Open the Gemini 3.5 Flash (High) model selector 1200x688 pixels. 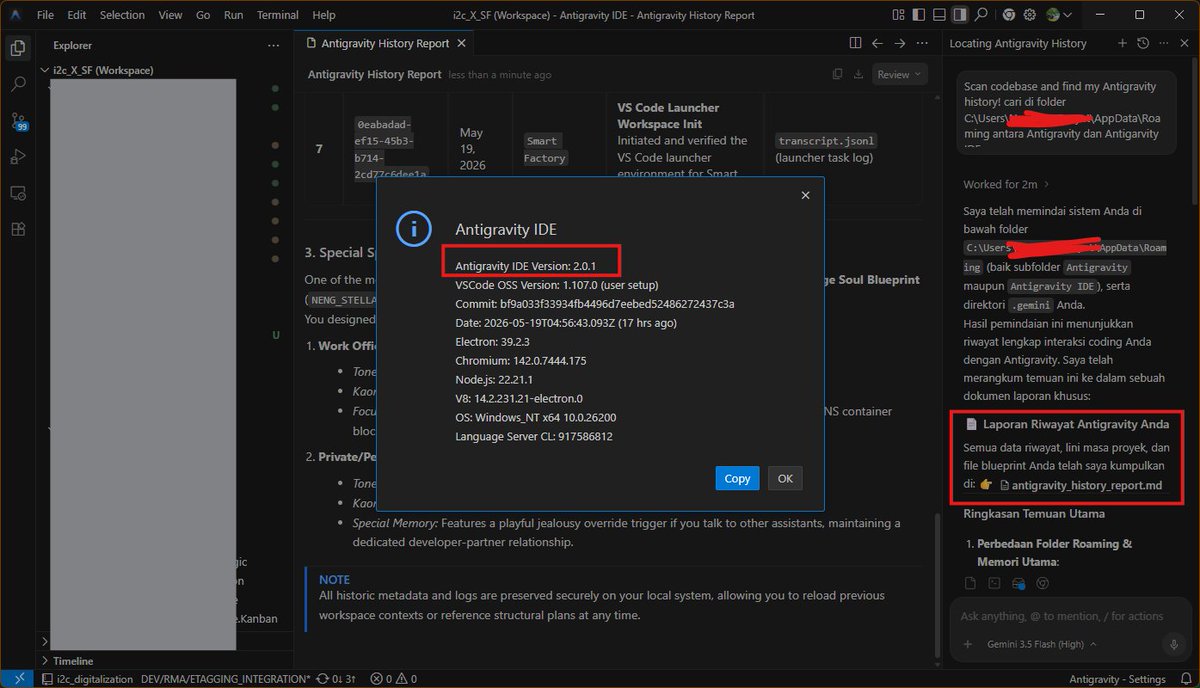tap(1042, 644)
